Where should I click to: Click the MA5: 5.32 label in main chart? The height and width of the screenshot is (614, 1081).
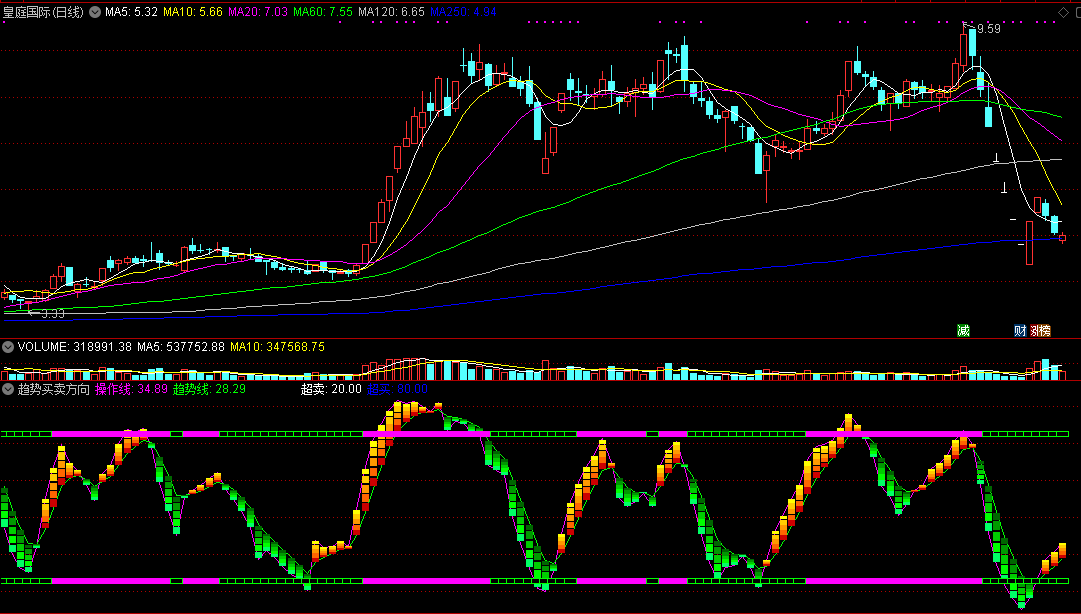(132, 12)
